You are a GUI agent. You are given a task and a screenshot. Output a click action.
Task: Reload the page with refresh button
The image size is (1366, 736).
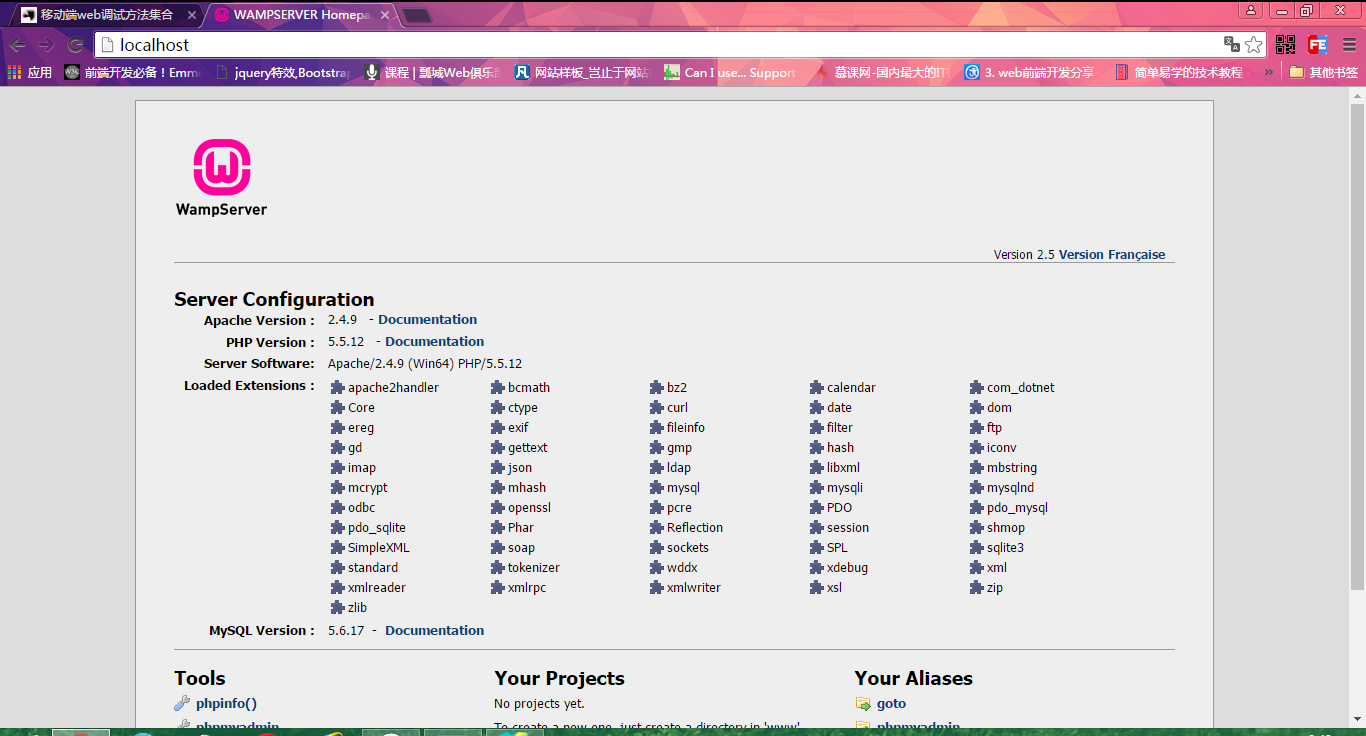(75, 45)
